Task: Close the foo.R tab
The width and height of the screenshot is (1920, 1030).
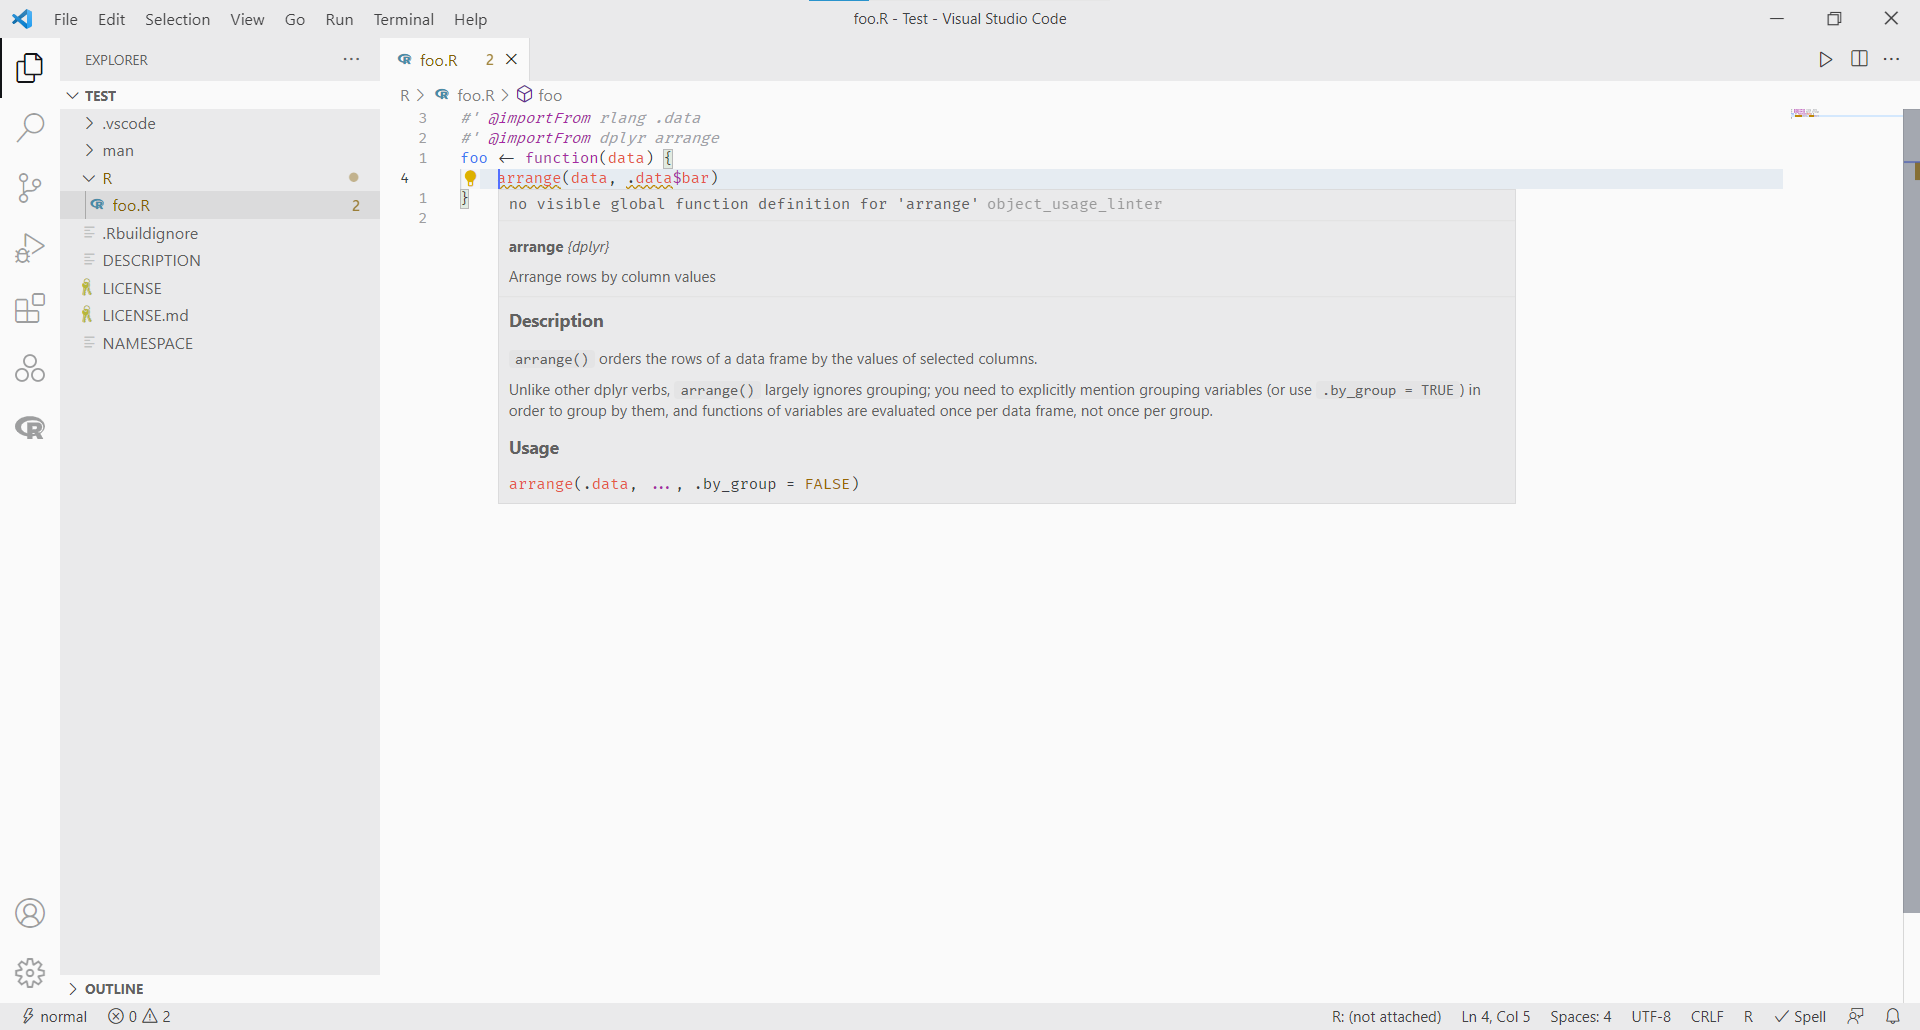Action: [512, 59]
